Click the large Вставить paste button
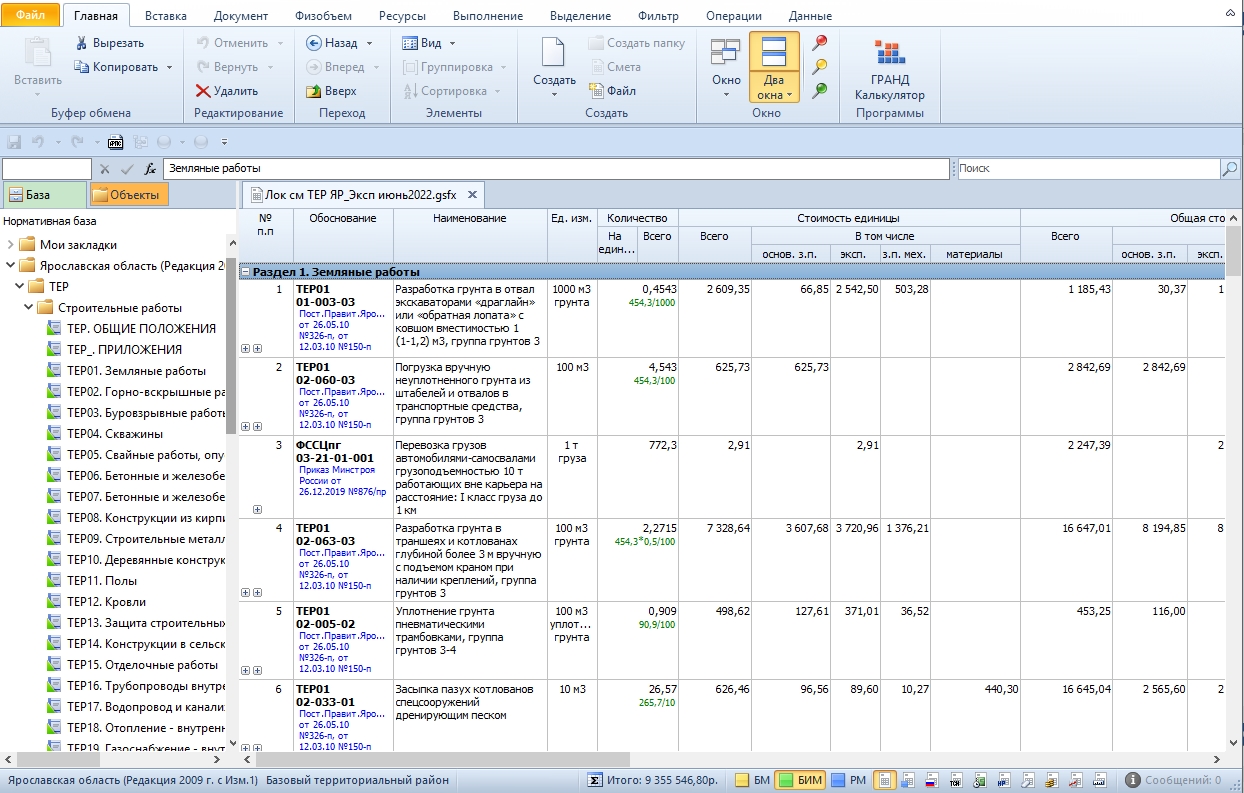Image resolution: width=1244 pixels, height=793 pixels. coord(38,67)
